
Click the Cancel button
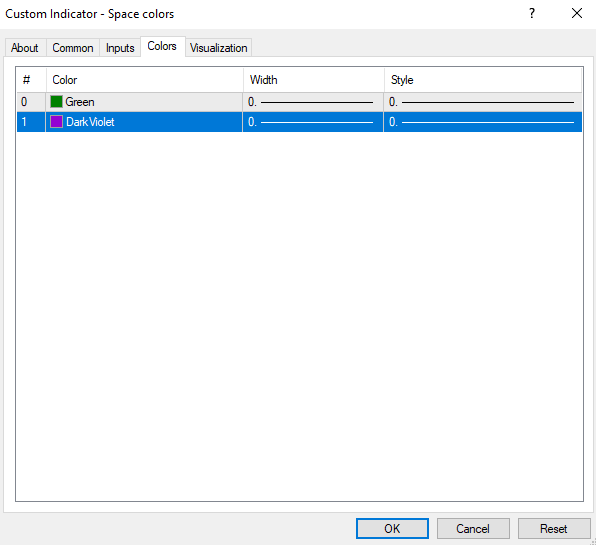pyautogui.click(x=473, y=528)
